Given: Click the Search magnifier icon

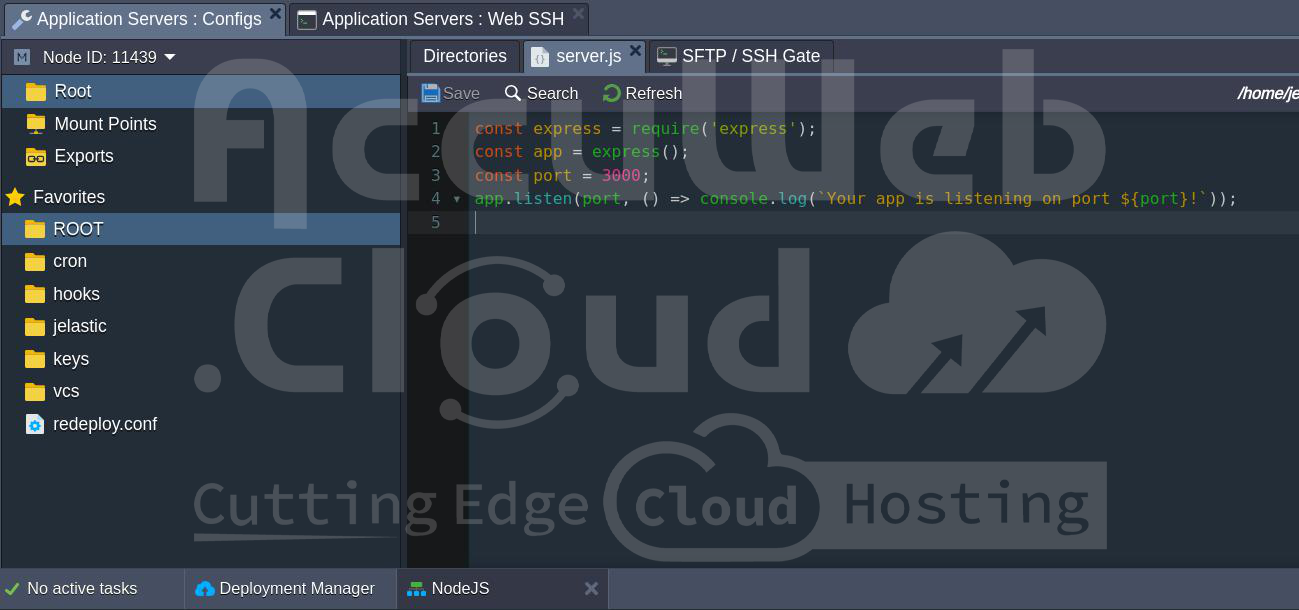Looking at the screenshot, I should (x=513, y=93).
